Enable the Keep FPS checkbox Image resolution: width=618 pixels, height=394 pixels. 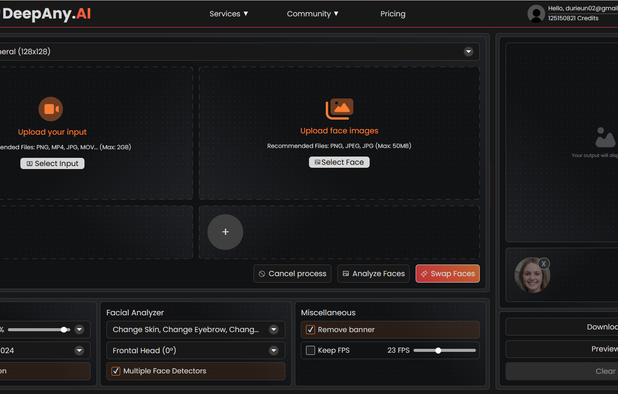[311, 350]
